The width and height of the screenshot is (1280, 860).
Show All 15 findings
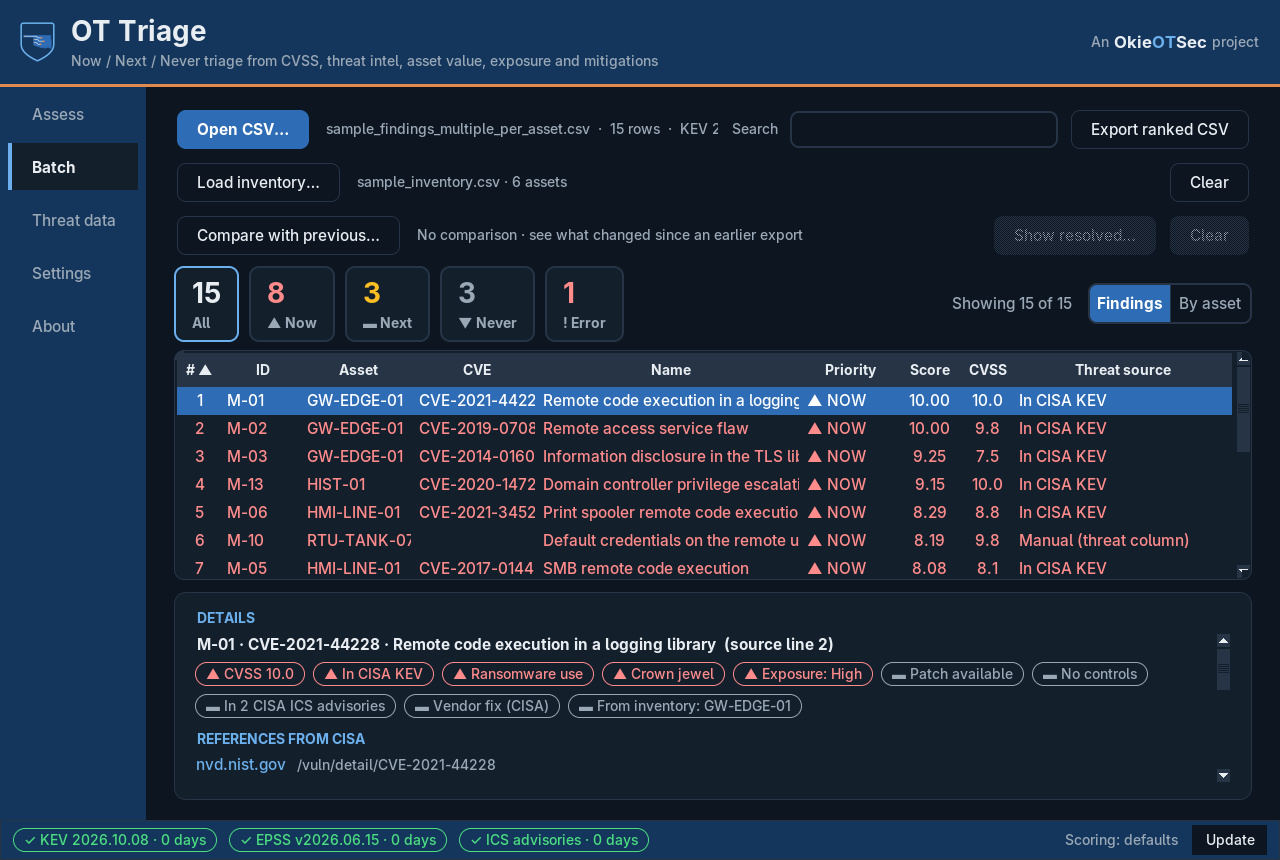point(206,304)
